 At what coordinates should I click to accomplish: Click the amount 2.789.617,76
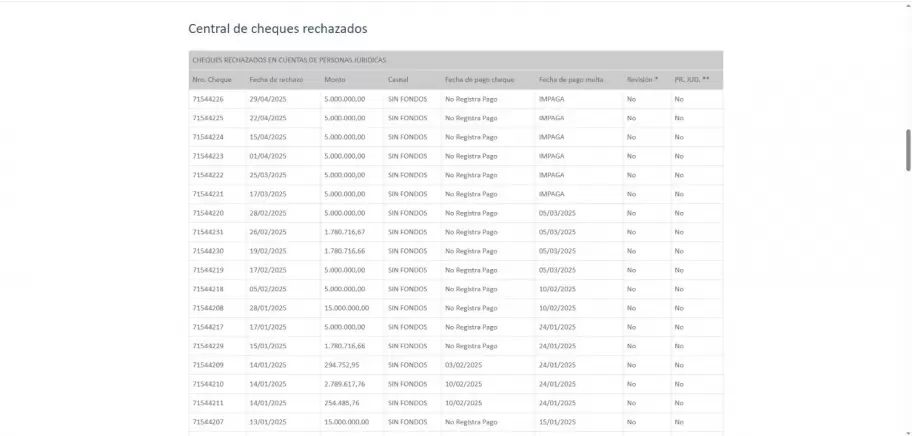[345, 384]
